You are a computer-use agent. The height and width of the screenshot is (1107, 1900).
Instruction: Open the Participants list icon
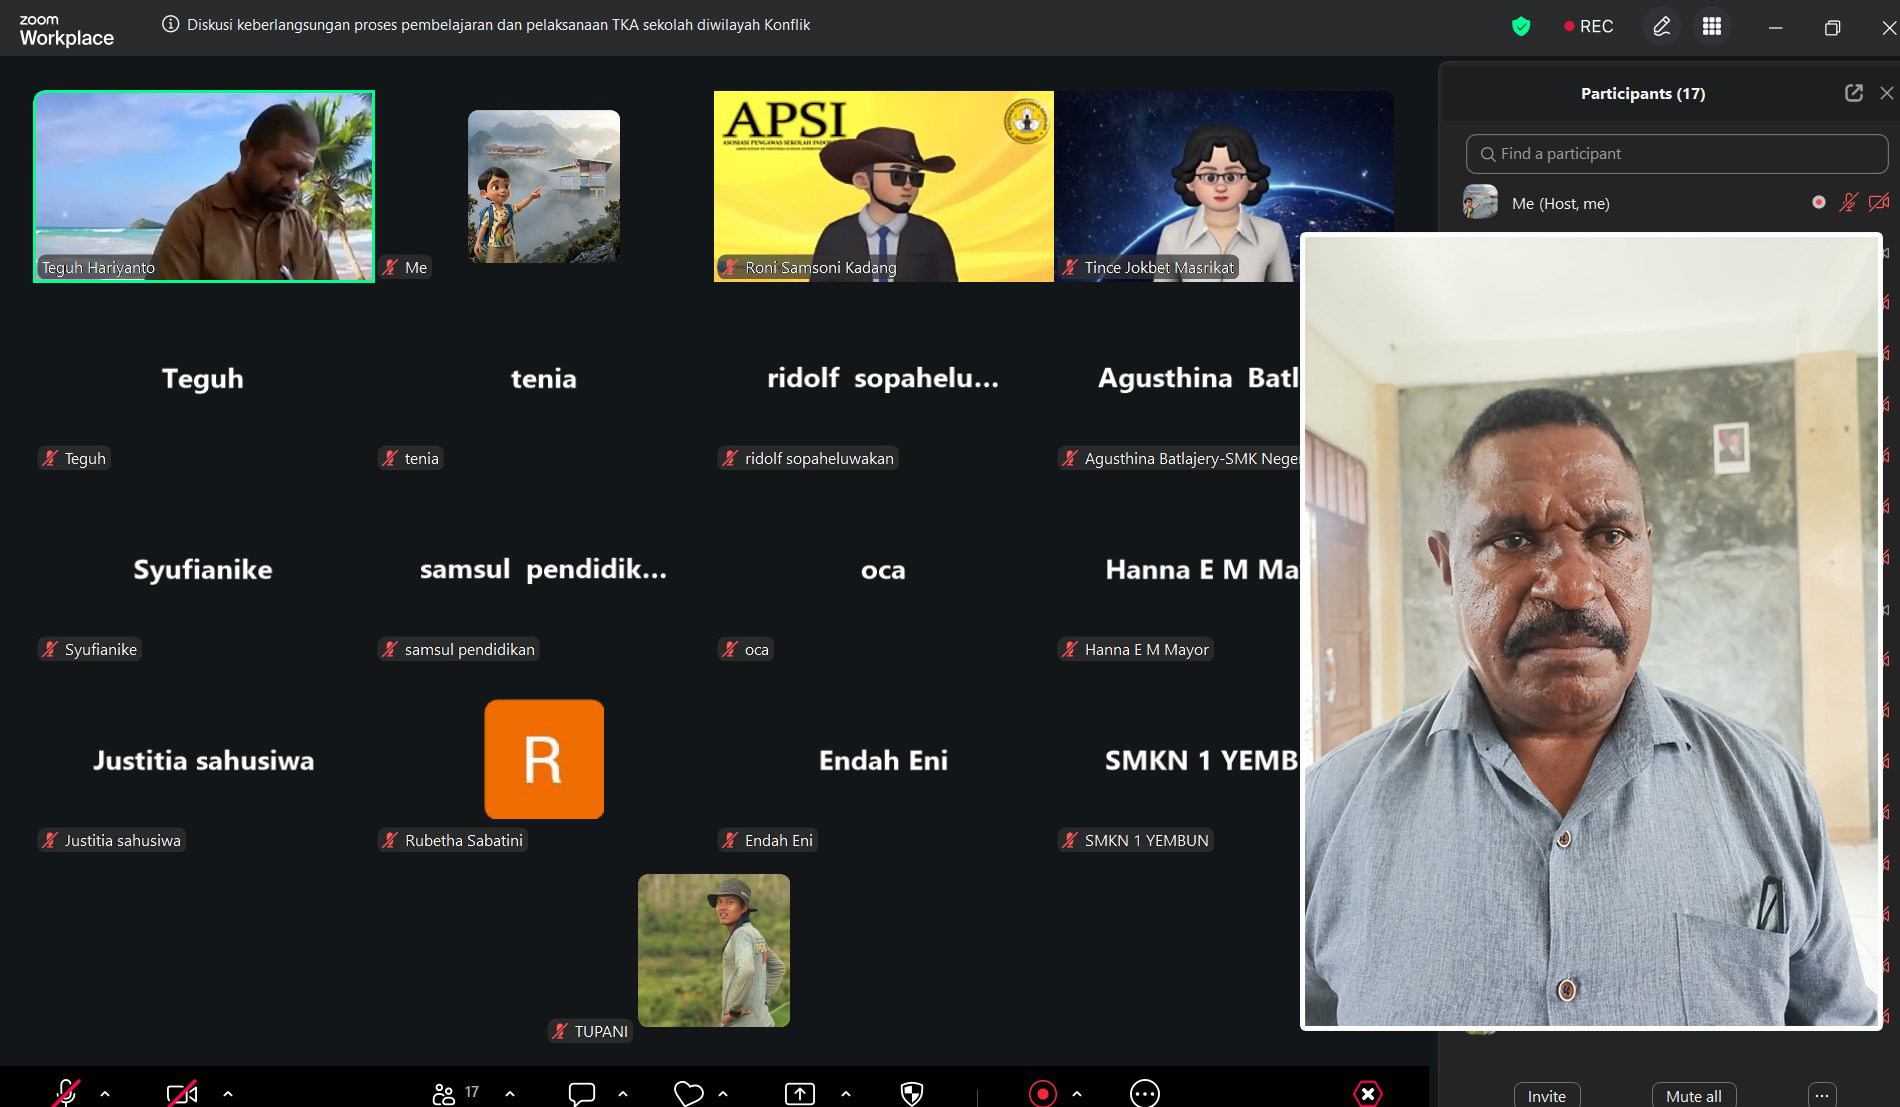coord(444,1093)
